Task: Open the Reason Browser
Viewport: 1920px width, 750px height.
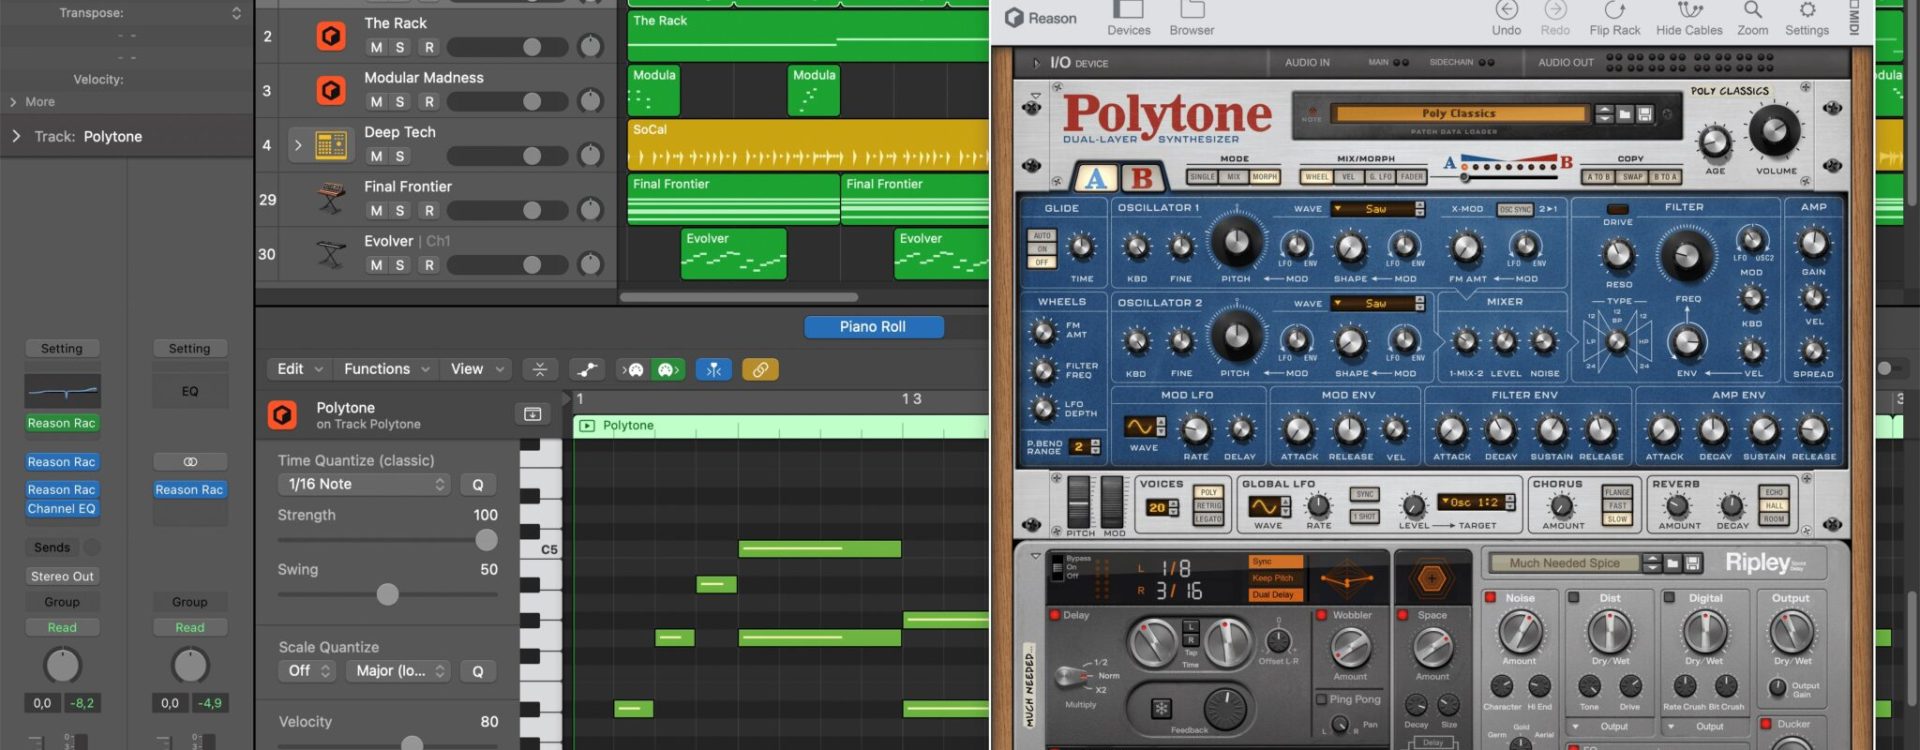Action: click(1192, 19)
